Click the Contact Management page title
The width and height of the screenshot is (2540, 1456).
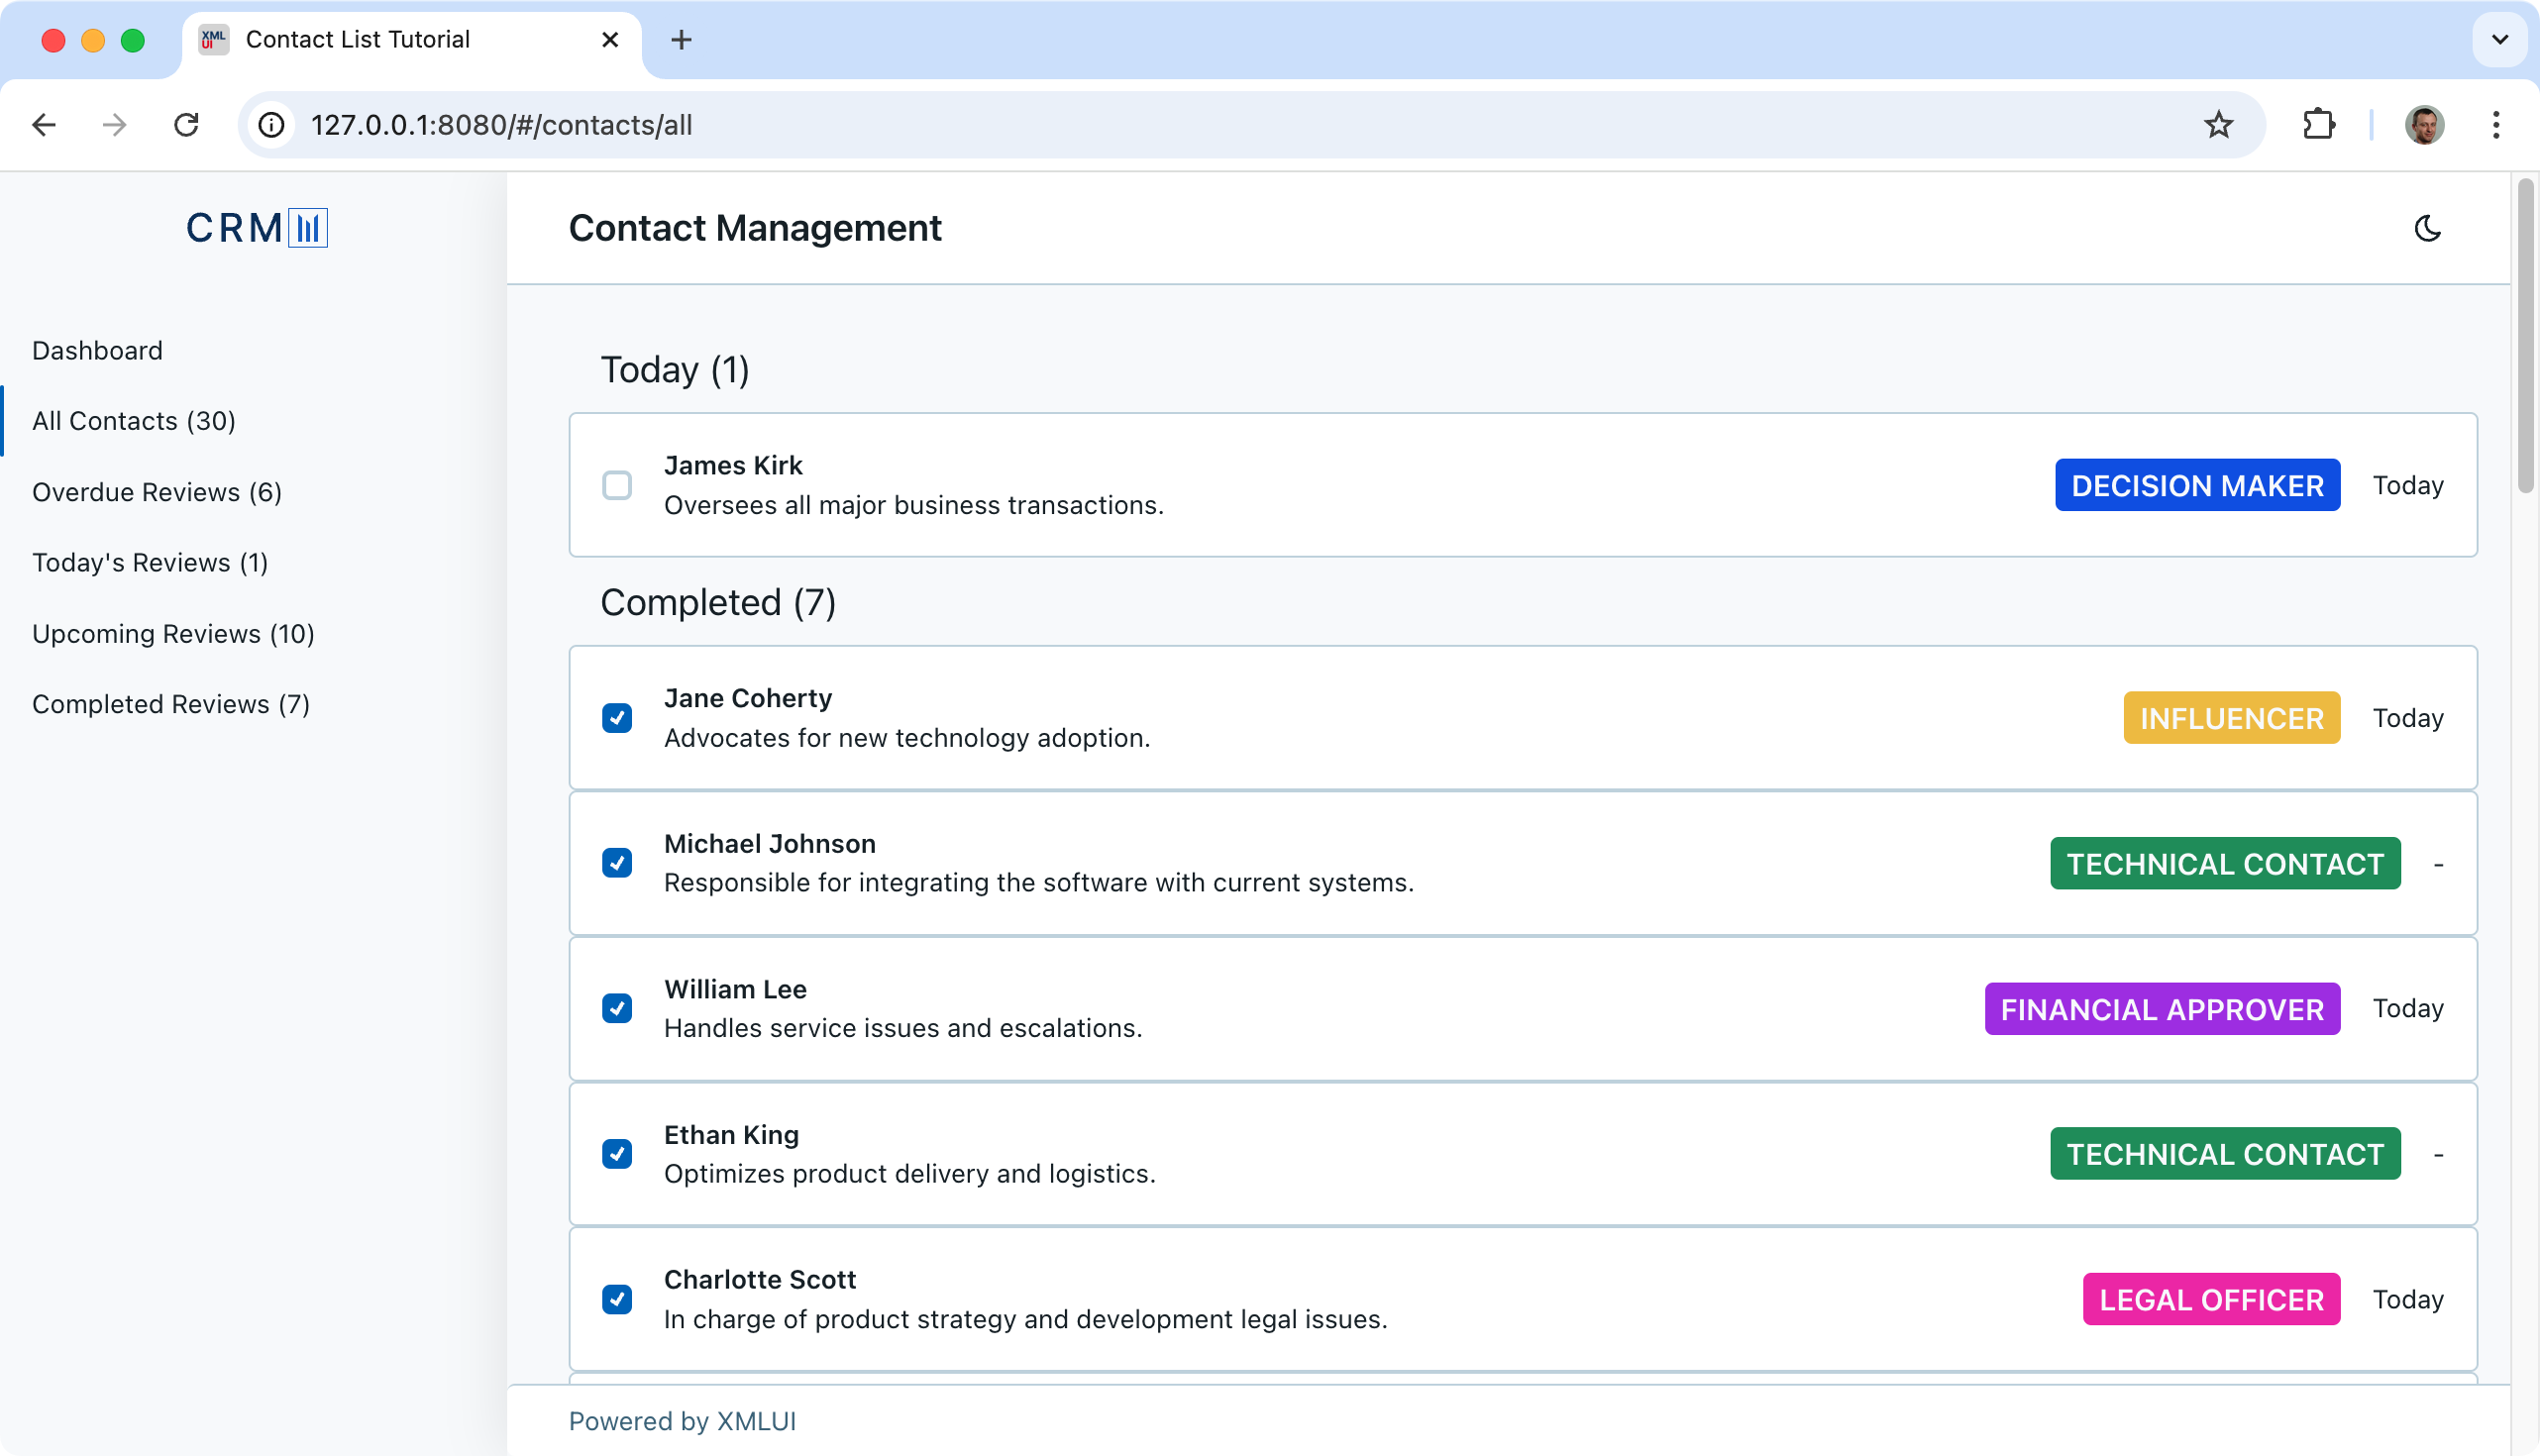[755, 229]
